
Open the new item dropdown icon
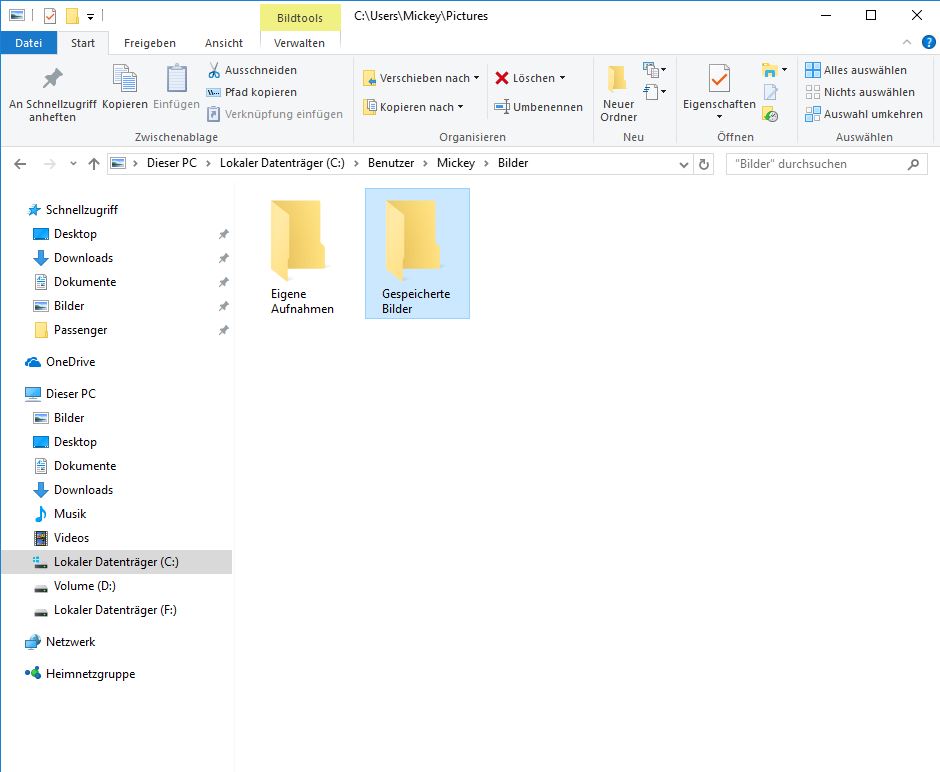(655, 70)
